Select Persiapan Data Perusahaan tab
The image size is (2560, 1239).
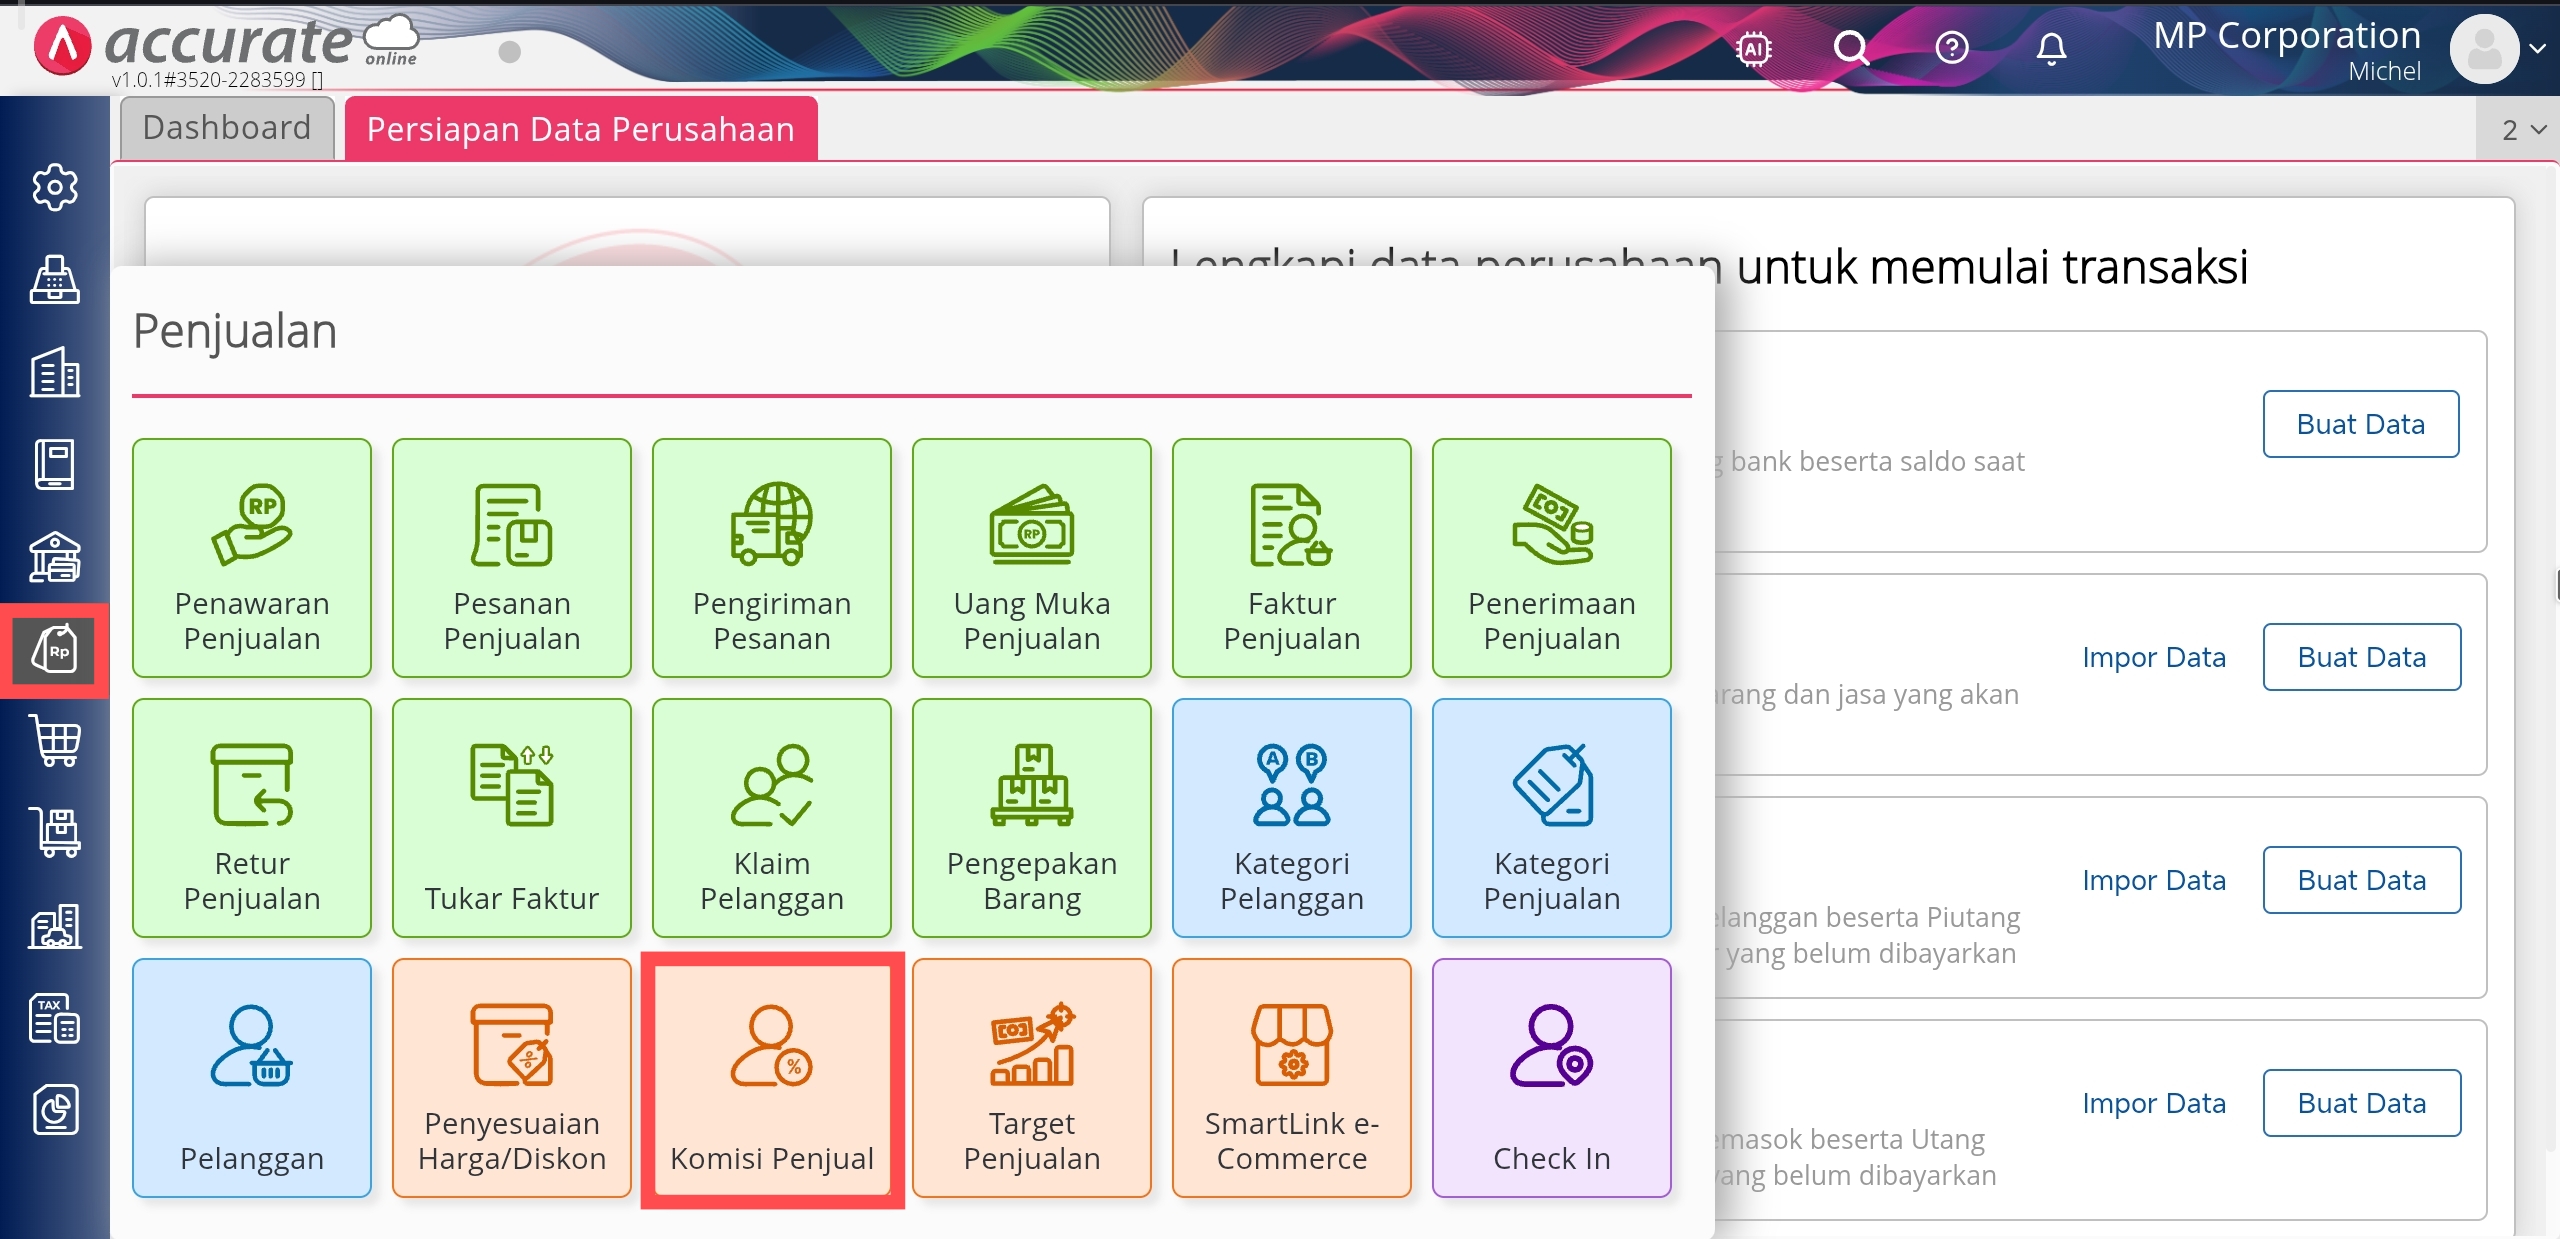tap(580, 129)
